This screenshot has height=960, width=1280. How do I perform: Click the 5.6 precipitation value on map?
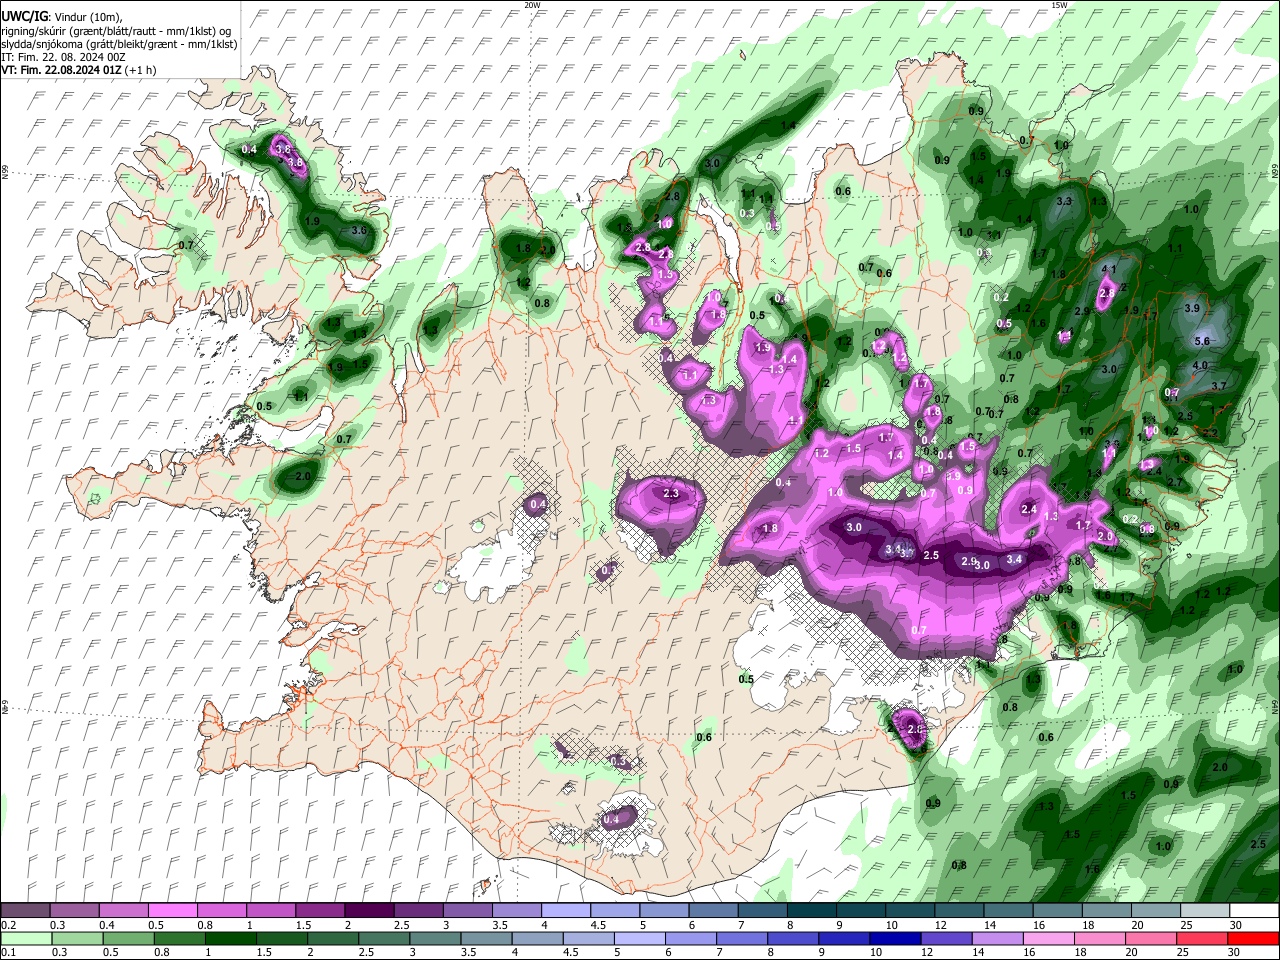pos(1202,341)
